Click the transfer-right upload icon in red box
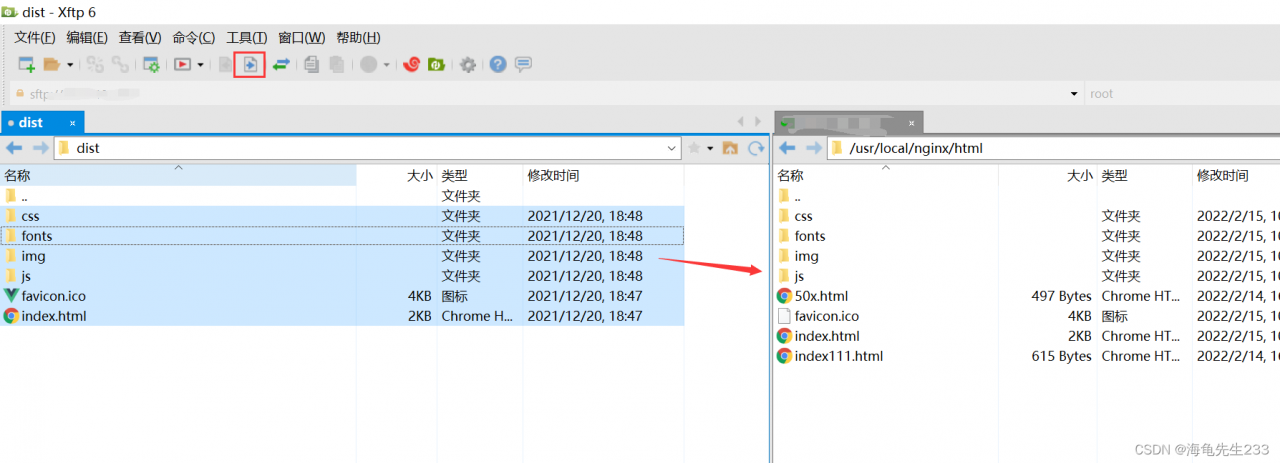This screenshot has height=463, width=1280. [250, 65]
